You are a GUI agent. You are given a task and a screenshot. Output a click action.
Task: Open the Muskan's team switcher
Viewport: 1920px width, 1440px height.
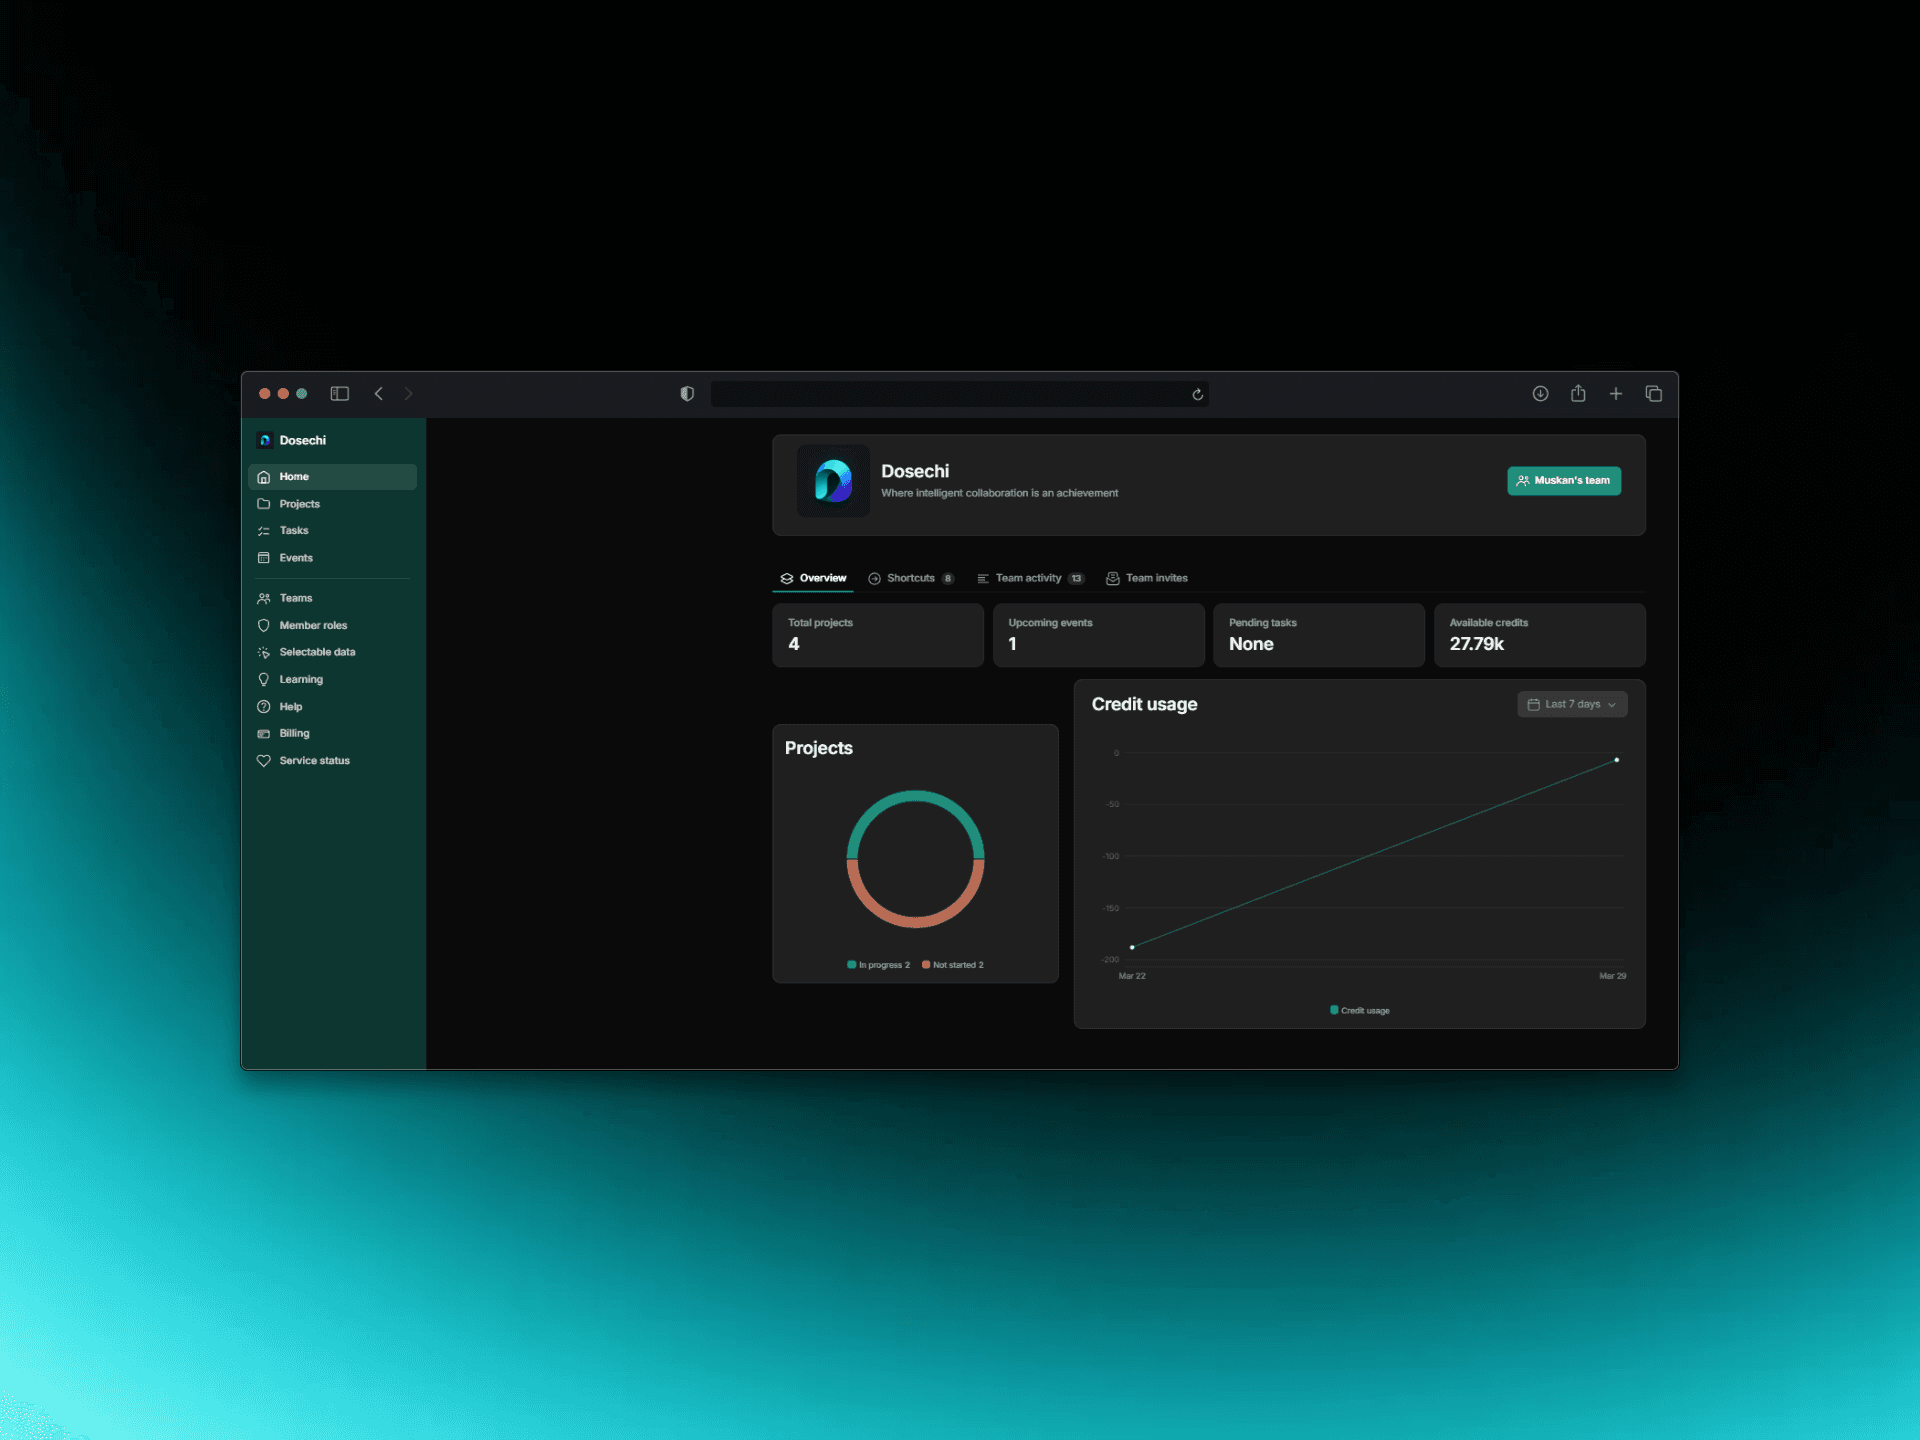pos(1564,481)
